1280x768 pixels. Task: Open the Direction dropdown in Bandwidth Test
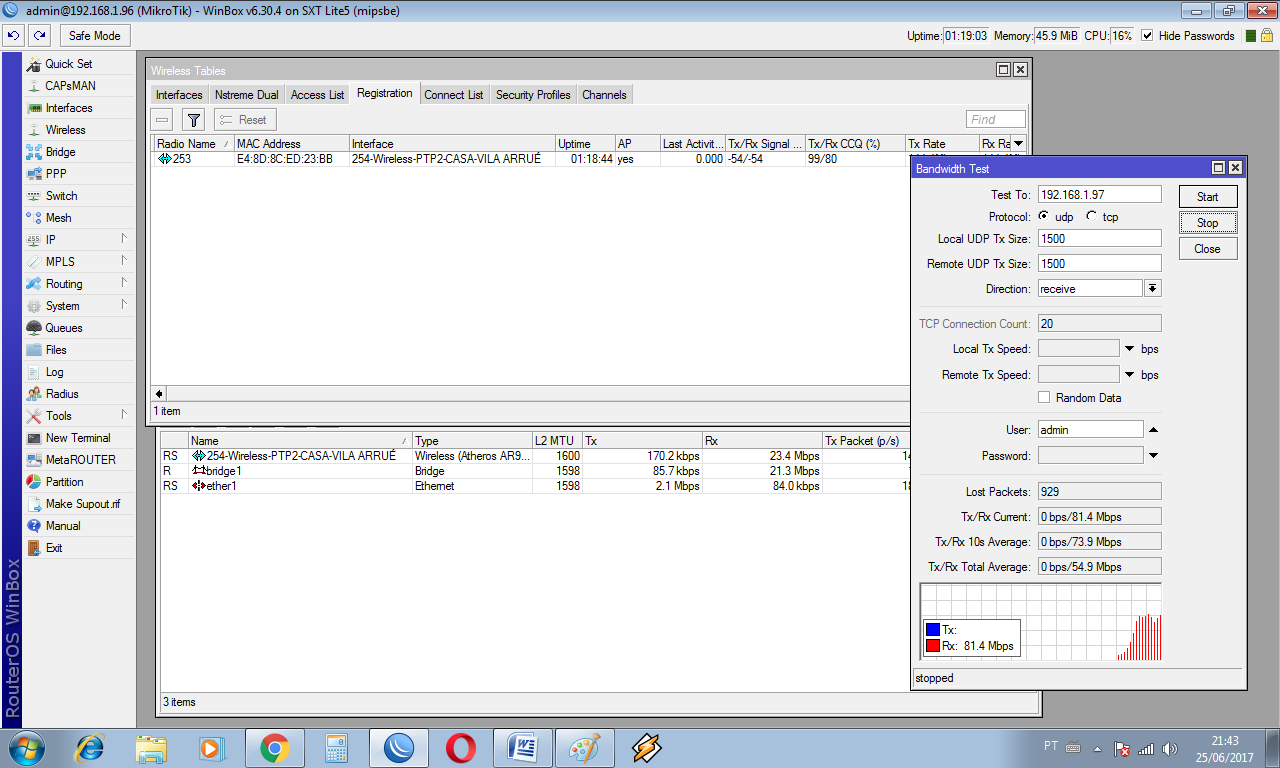click(1153, 288)
